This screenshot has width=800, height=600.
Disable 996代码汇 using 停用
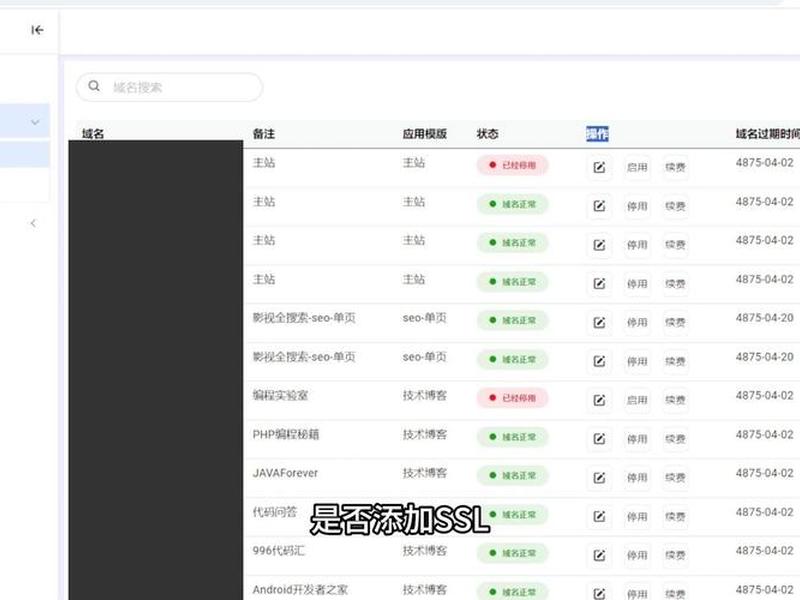tap(637, 555)
